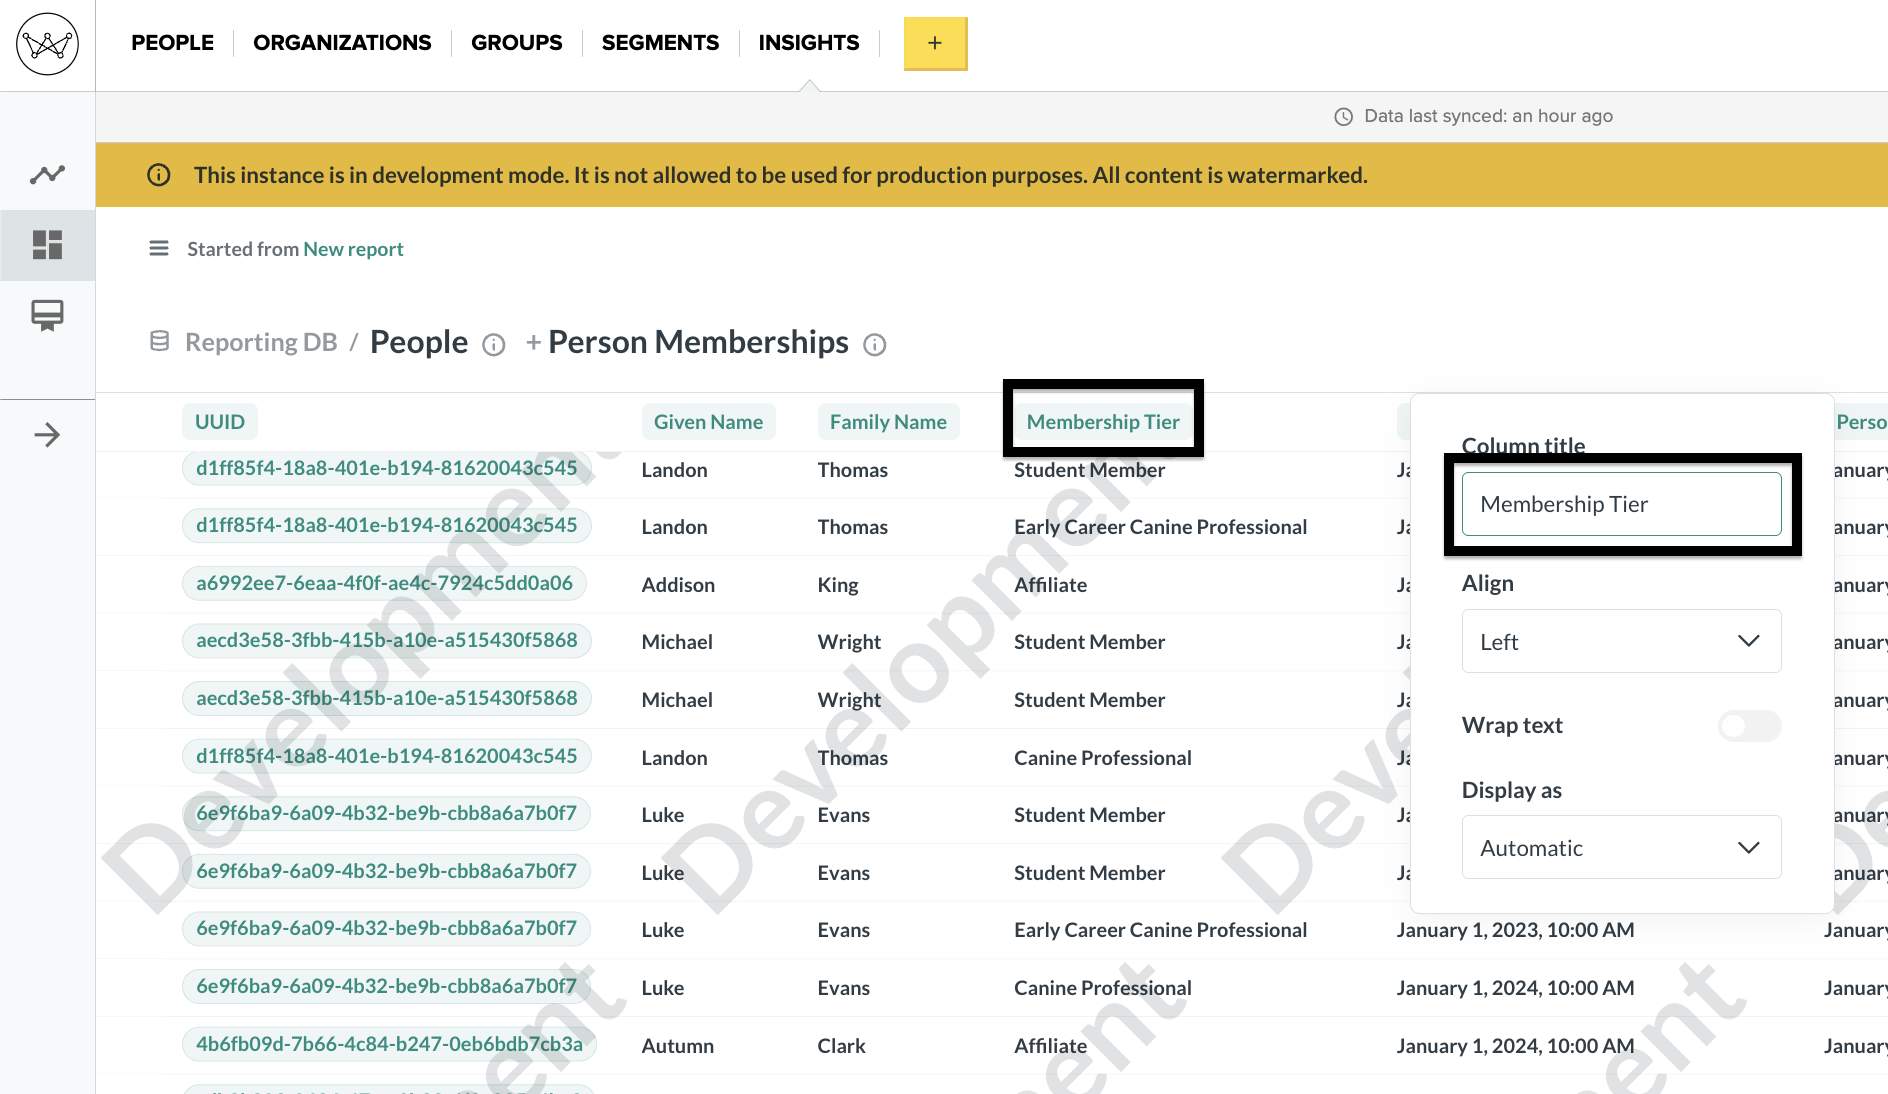
Task: Go to the GROUPS tab
Action: coord(517,43)
